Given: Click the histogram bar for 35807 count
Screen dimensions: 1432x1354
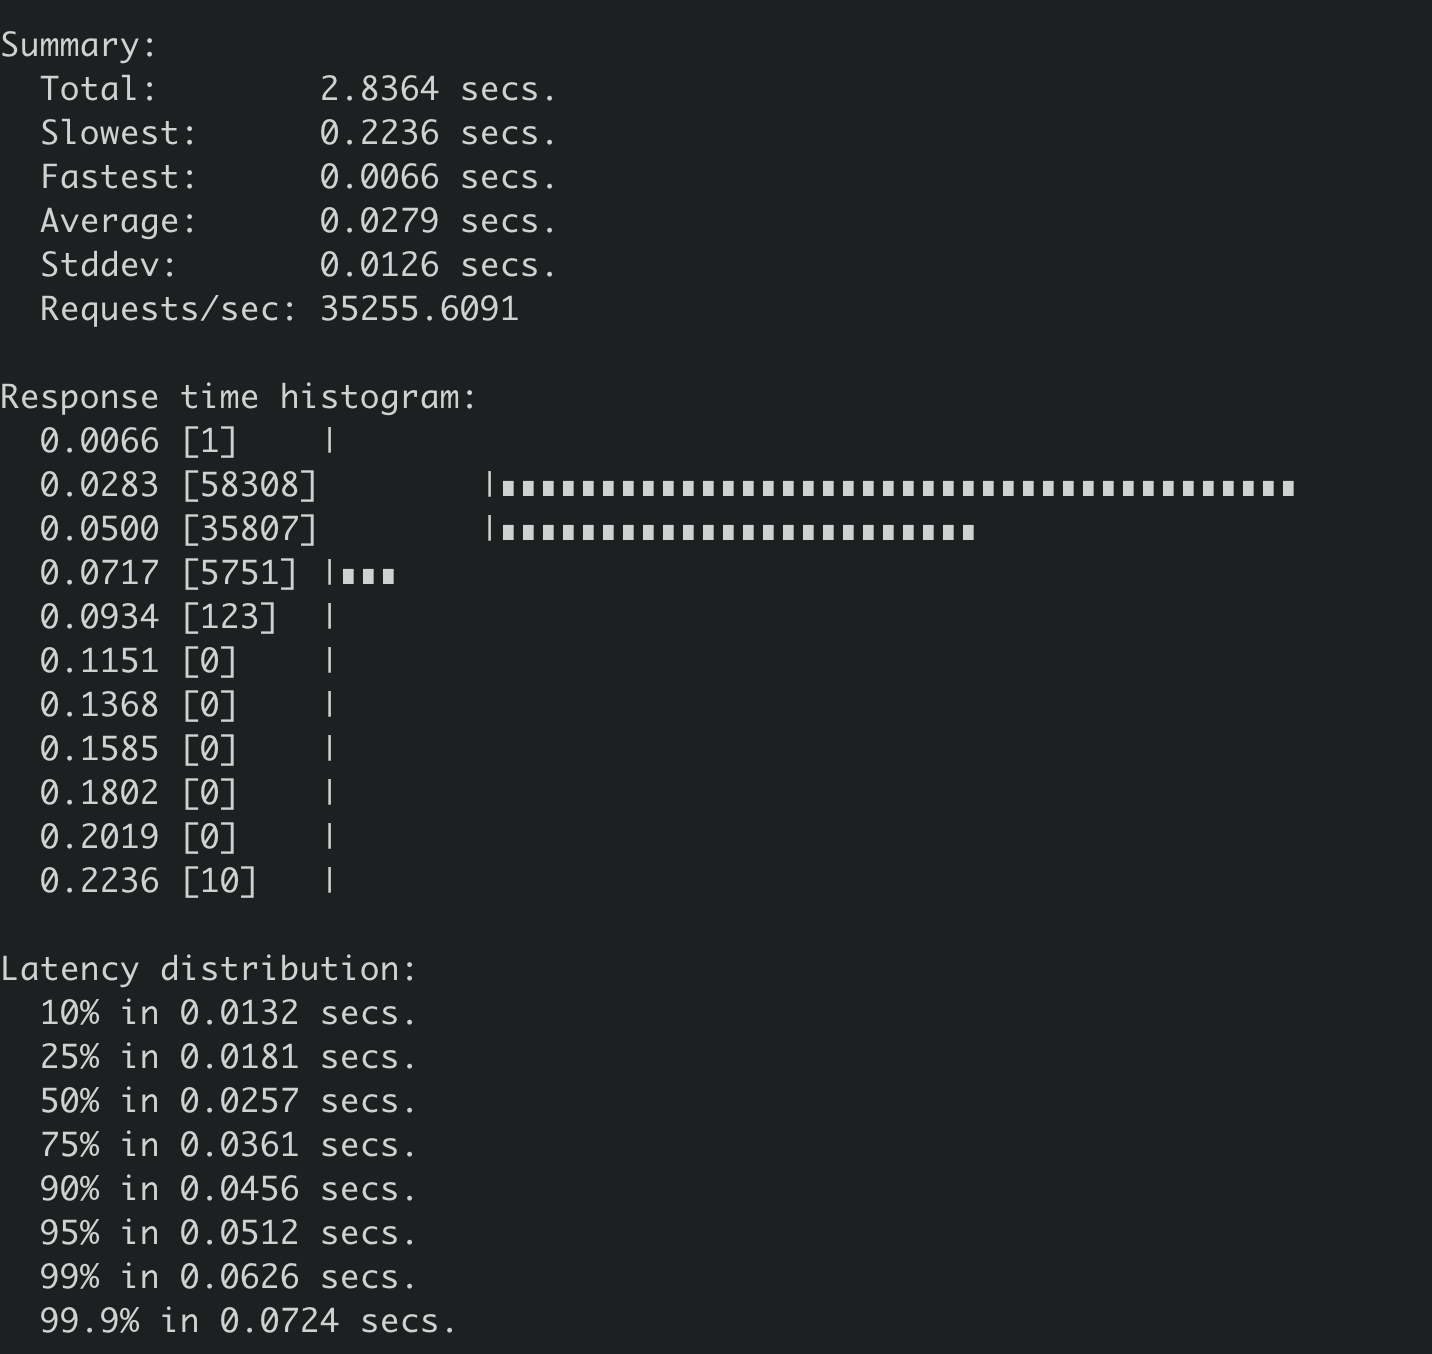Looking at the screenshot, I should (x=738, y=532).
